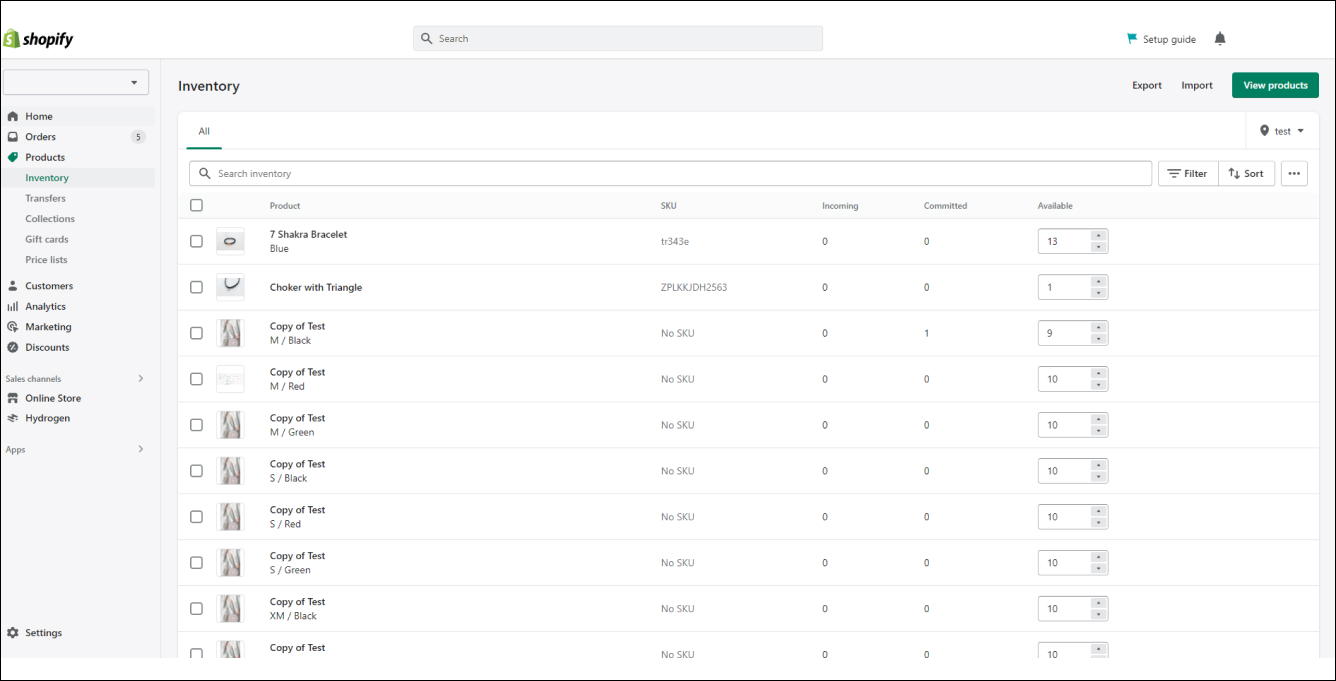This screenshot has width=1336, height=681.
Task: Click the Orders inbox icon in sidebar
Action: [x=13, y=137]
